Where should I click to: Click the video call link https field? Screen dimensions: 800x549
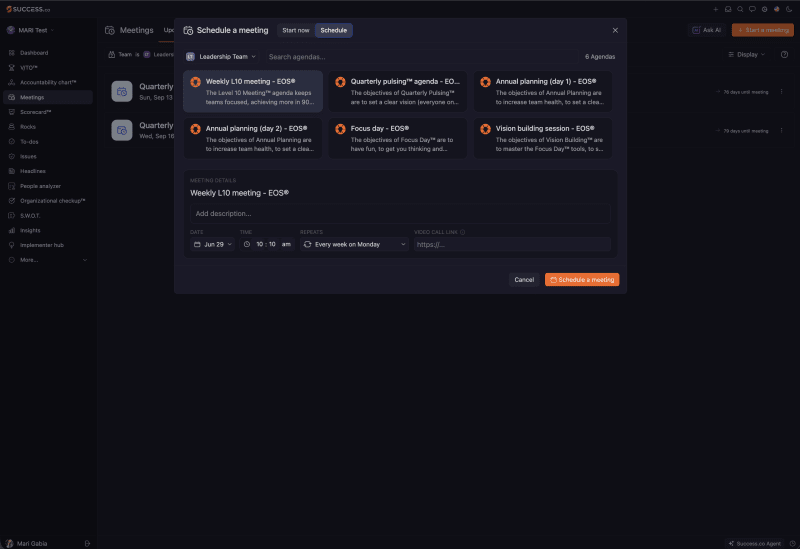coord(512,244)
